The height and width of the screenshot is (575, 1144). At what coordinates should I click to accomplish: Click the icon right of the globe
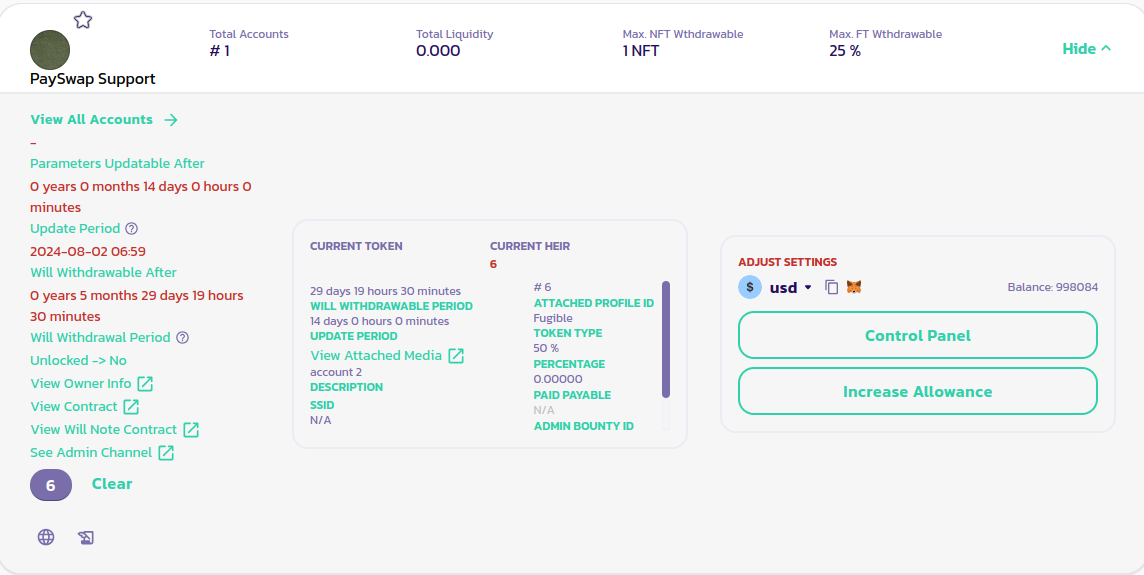tap(86, 538)
